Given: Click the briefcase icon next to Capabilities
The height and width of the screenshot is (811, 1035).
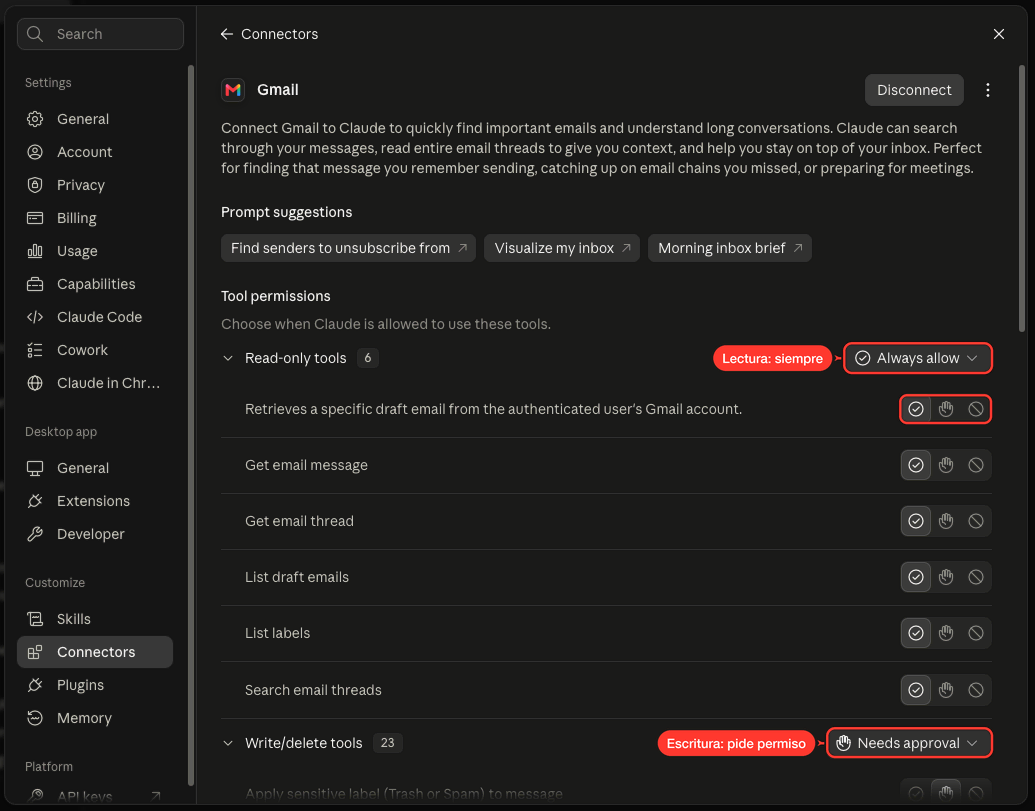Looking at the screenshot, I should [x=35, y=284].
